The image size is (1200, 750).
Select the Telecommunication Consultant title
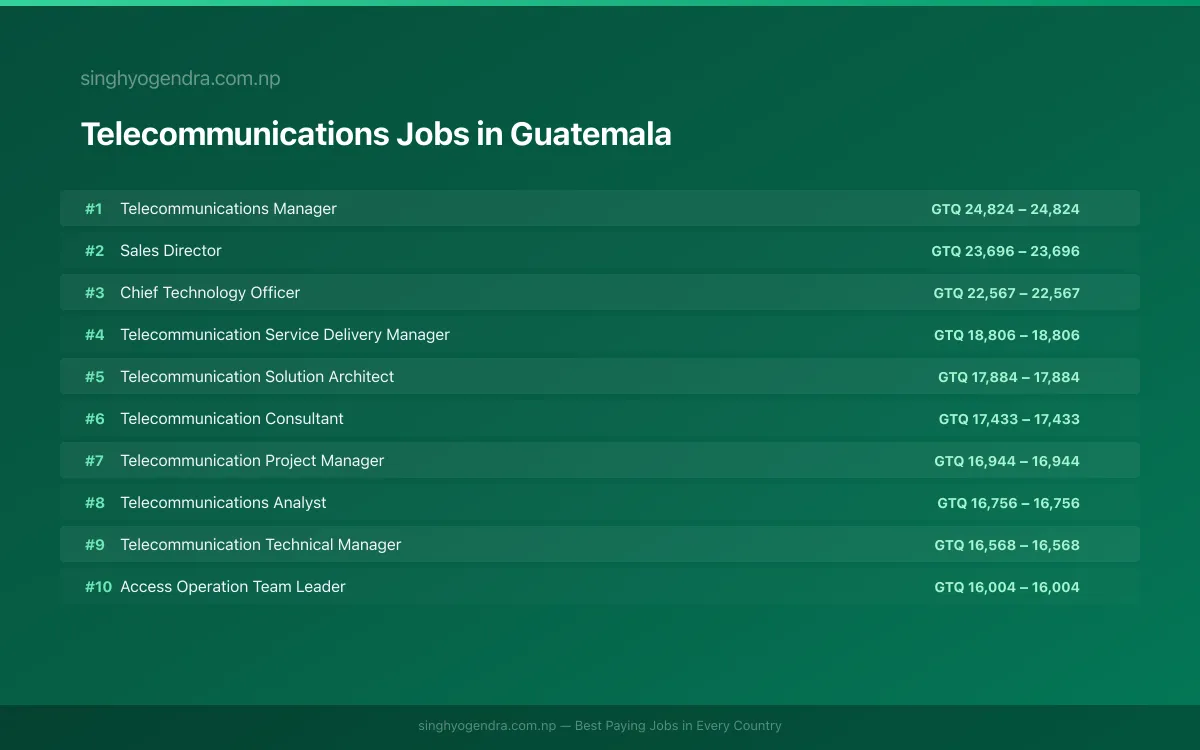232,419
